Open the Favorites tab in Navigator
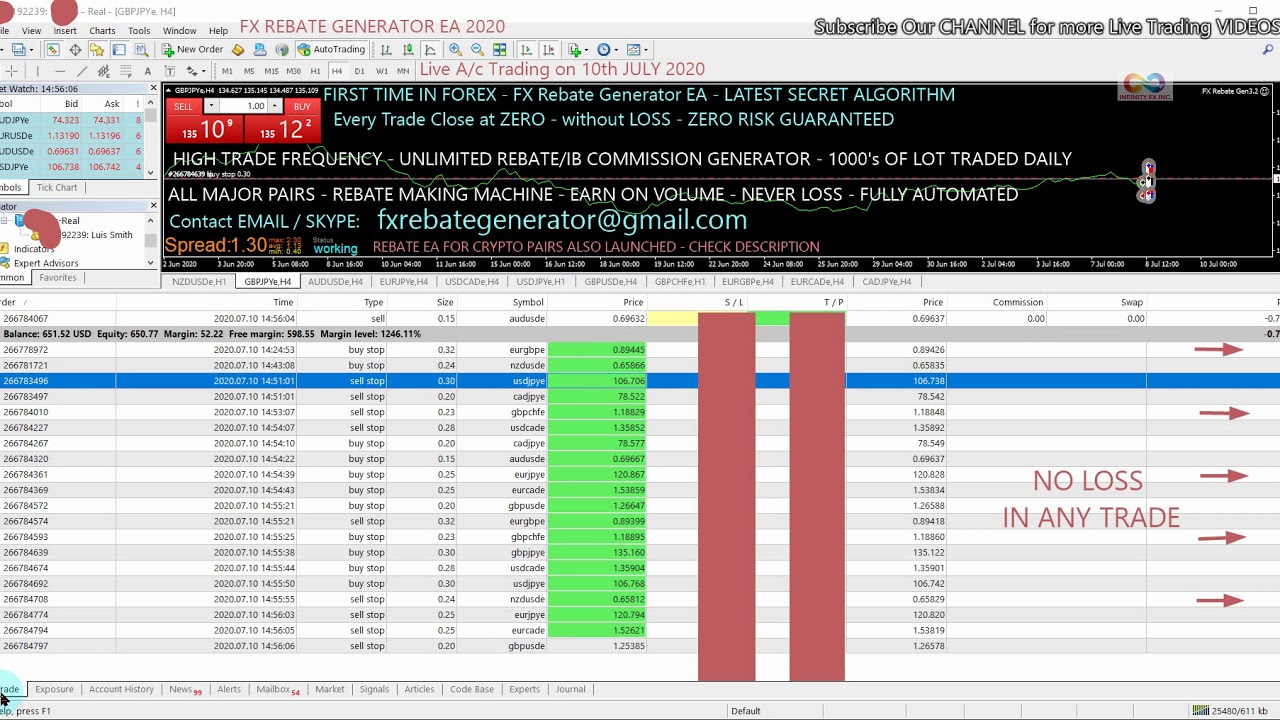The height and width of the screenshot is (720, 1280). (x=57, y=277)
